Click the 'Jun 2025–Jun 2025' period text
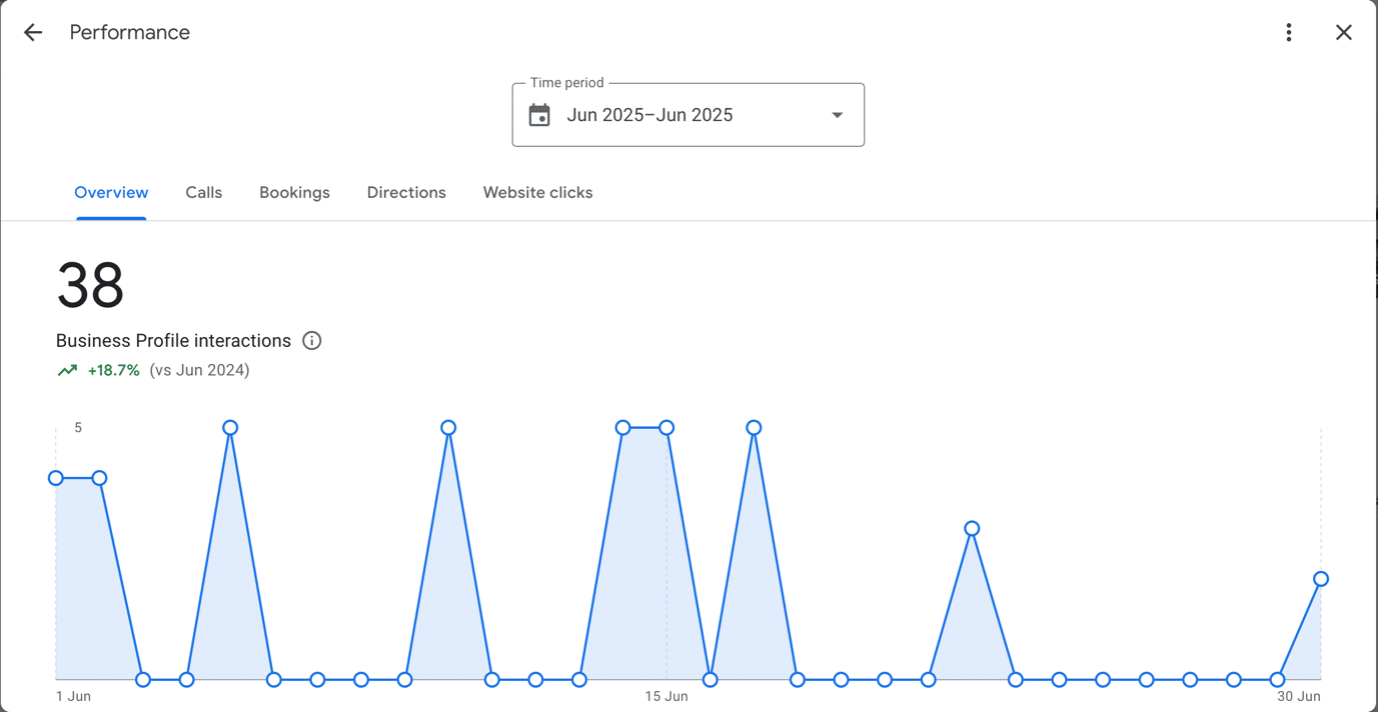Viewport: 1381px width, 715px height. coord(650,115)
